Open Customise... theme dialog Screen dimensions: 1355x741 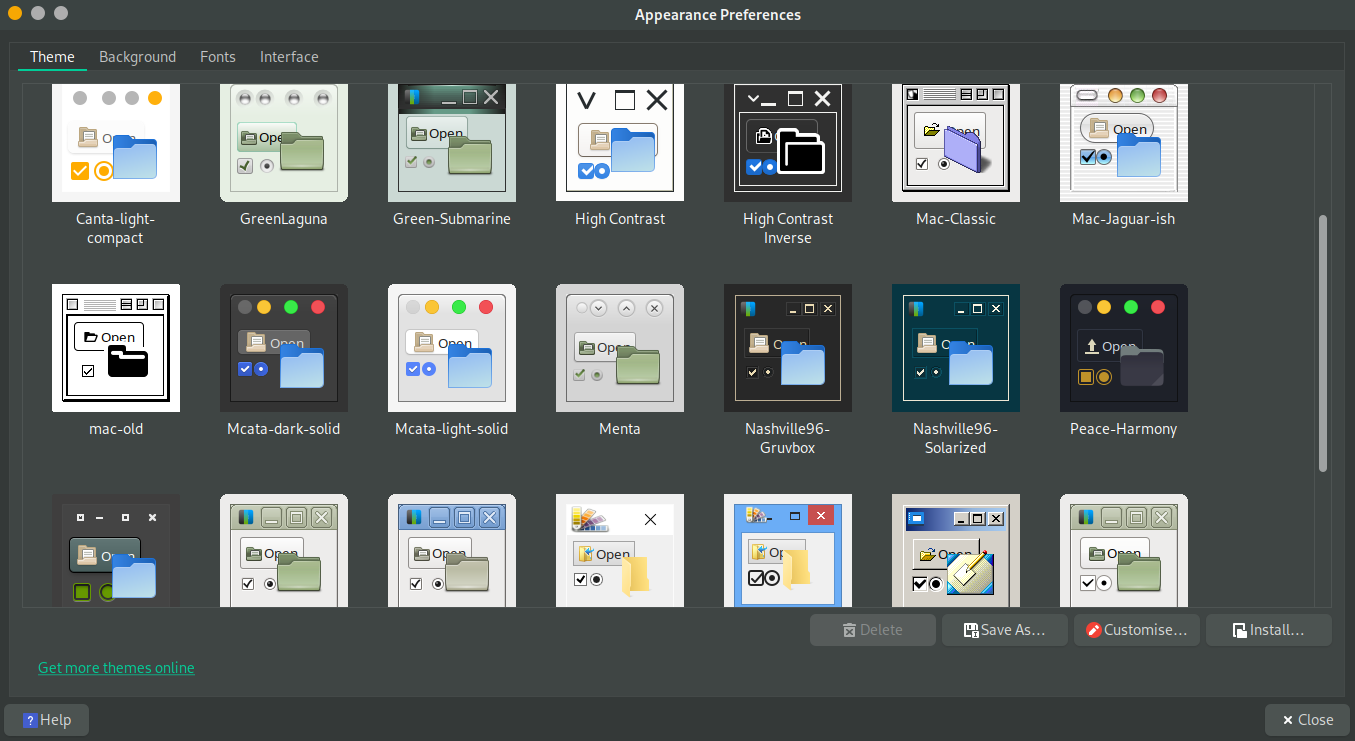point(1137,630)
